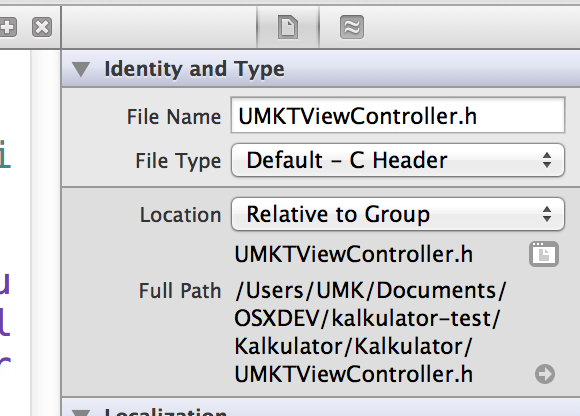The height and width of the screenshot is (416, 580).
Task: Click the File Type label
Action: [178, 161]
